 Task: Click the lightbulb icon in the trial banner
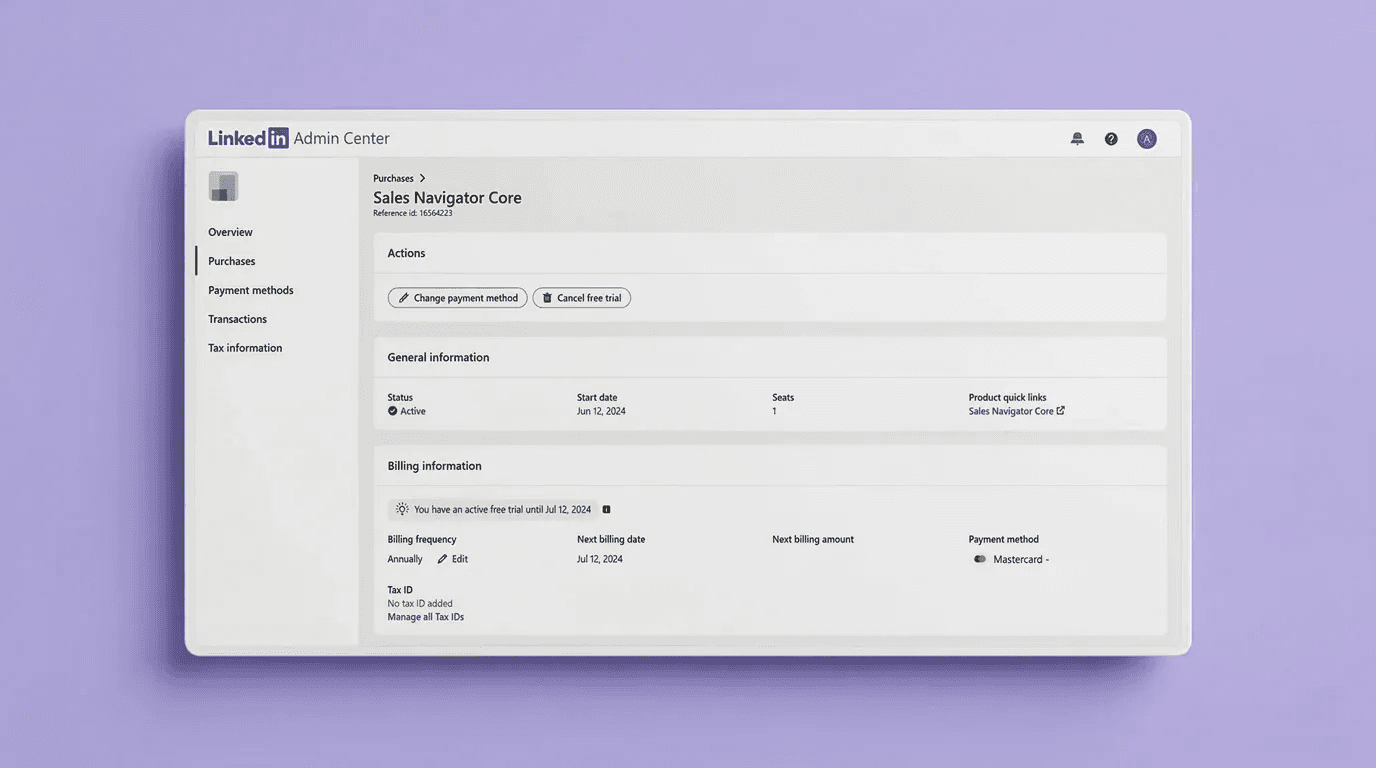pos(401,509)
